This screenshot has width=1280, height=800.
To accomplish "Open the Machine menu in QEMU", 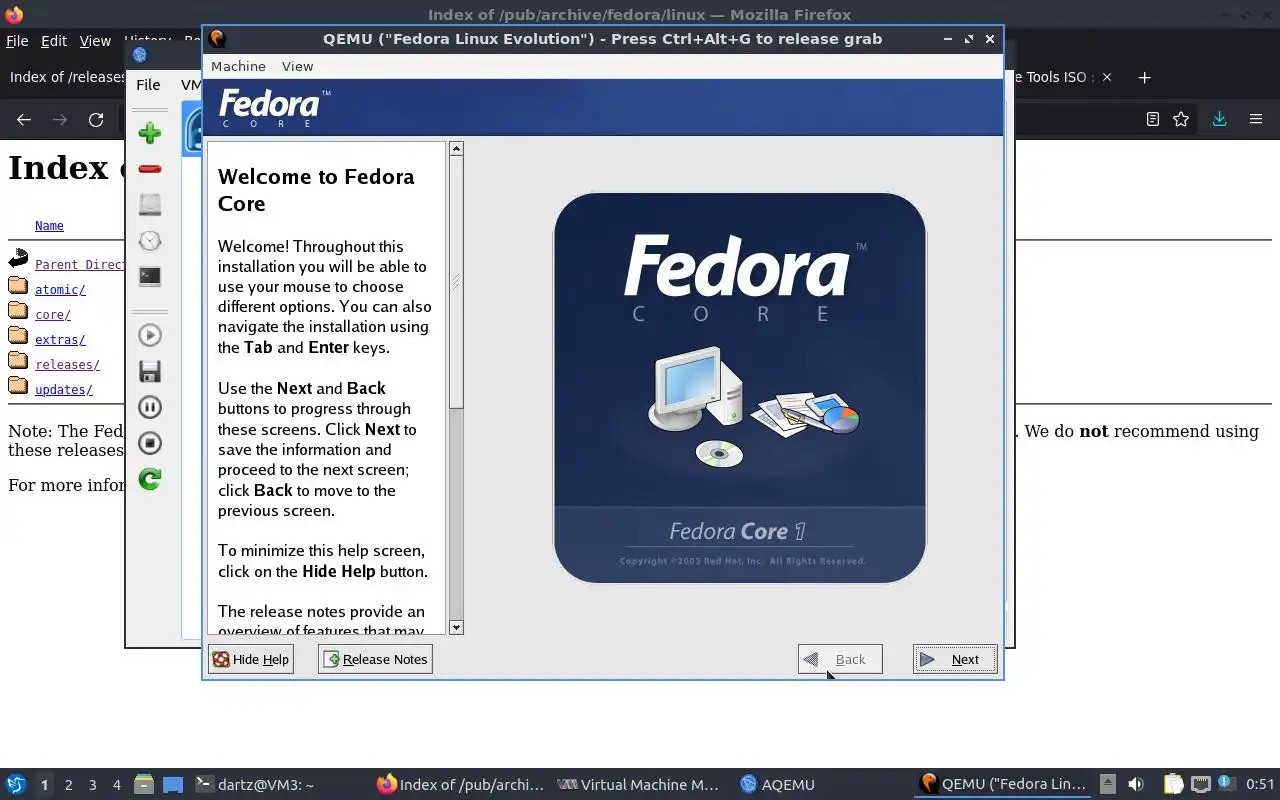I will click(x=238, y=66).
